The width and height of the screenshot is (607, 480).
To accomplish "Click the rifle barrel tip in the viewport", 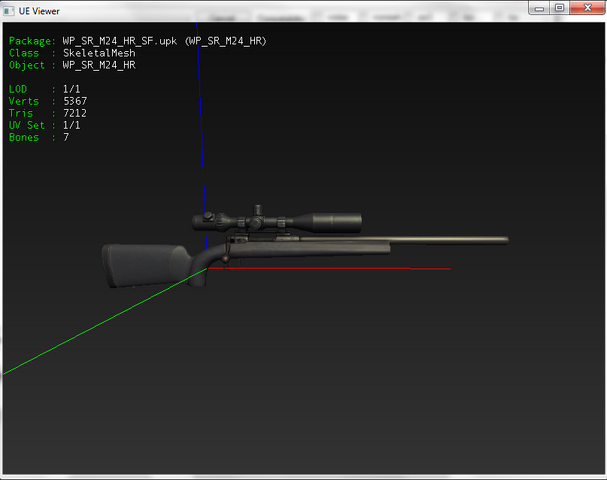I will 503,240.
